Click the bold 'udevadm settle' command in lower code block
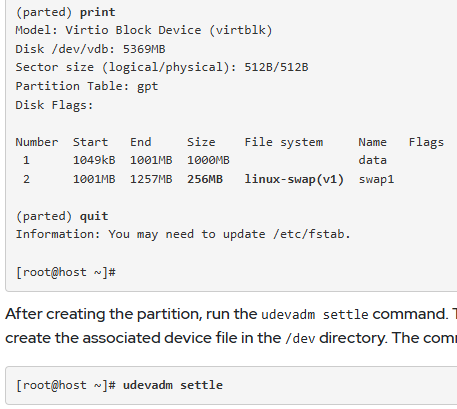Image resolution: width=457 pixels, height=409 pixels. 173,385
